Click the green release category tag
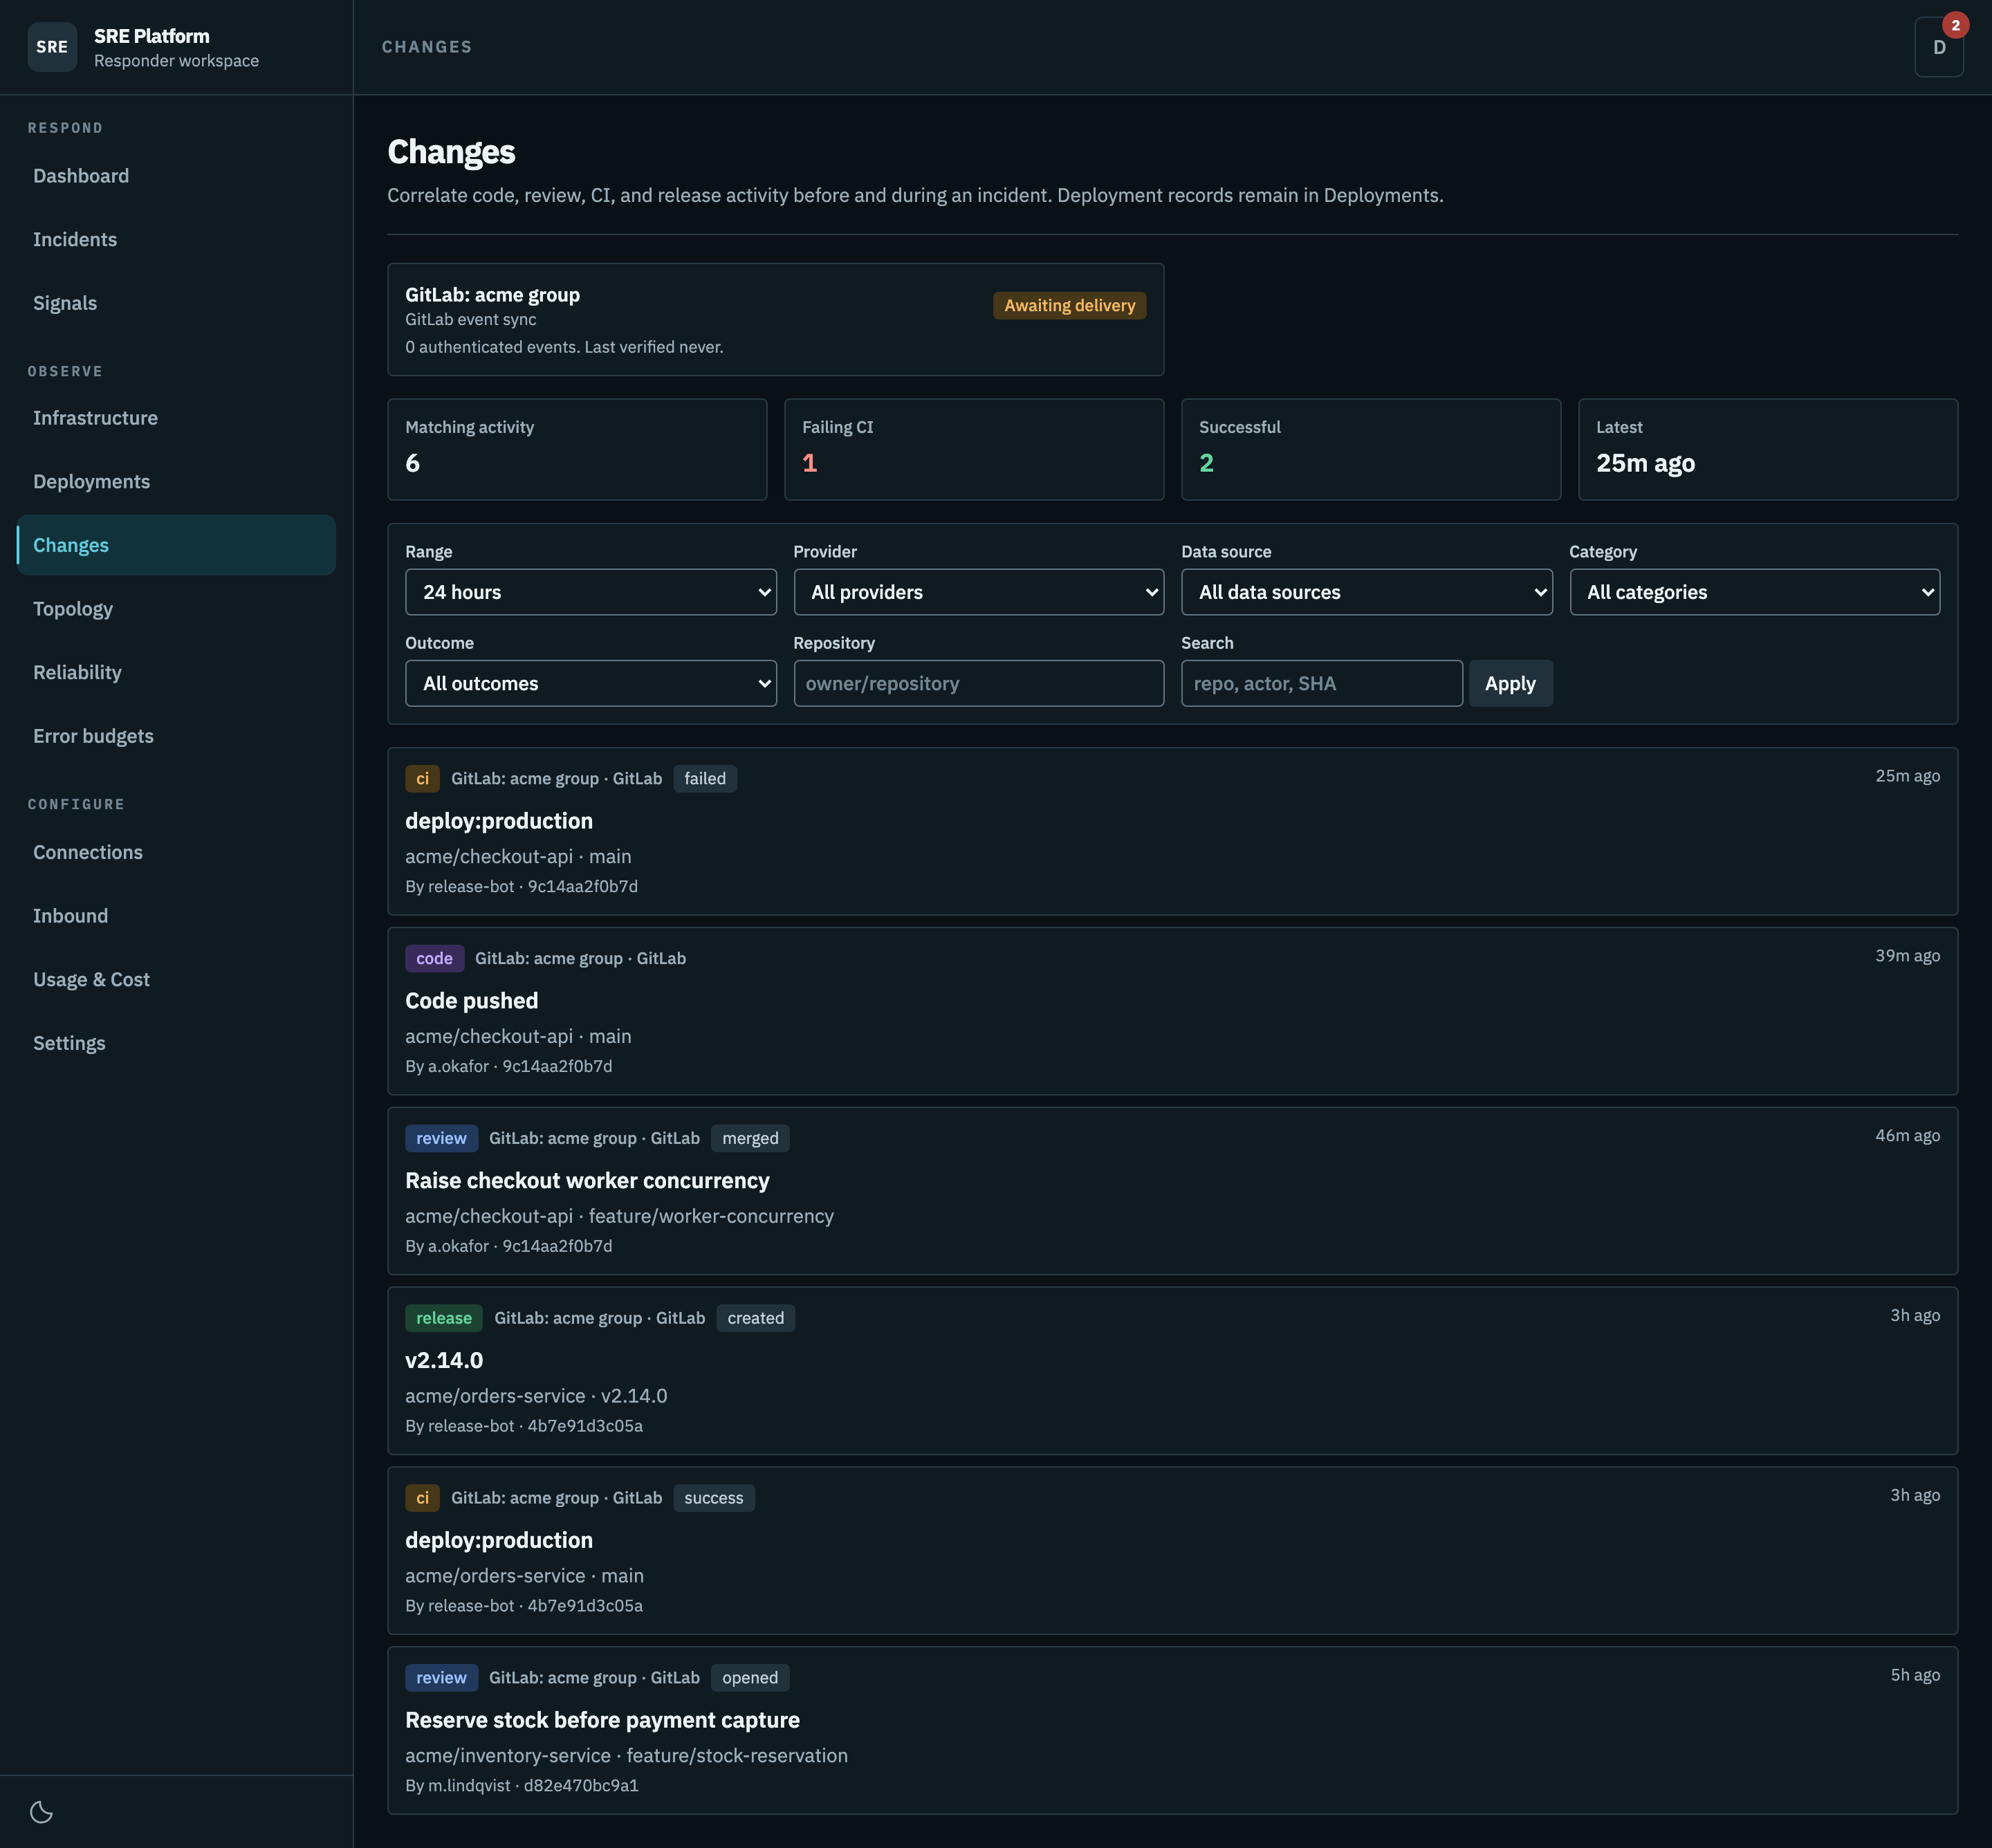This screenshot has width=1992, height=1848. coord(444,1318)
